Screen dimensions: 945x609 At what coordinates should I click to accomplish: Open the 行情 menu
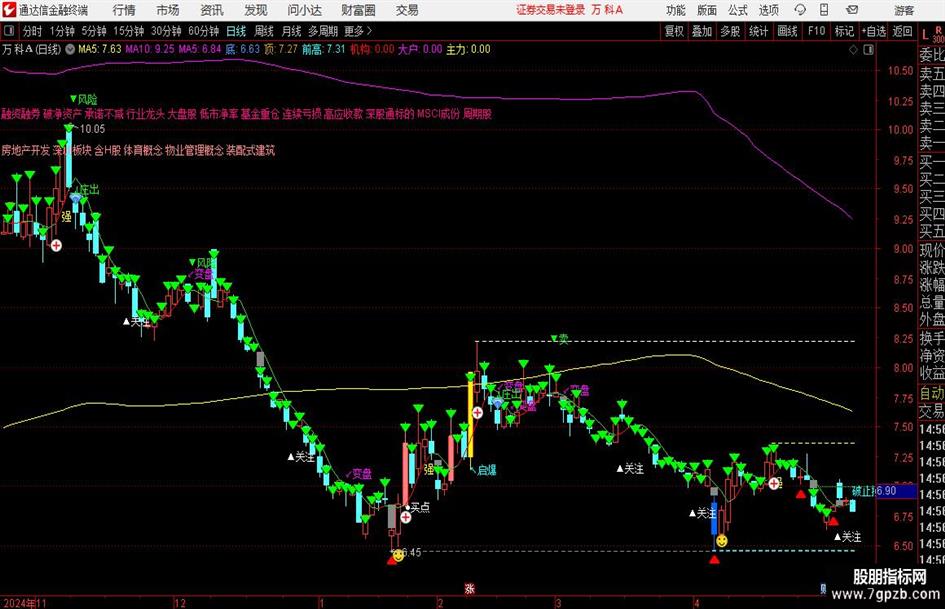[x=124, y=10]
